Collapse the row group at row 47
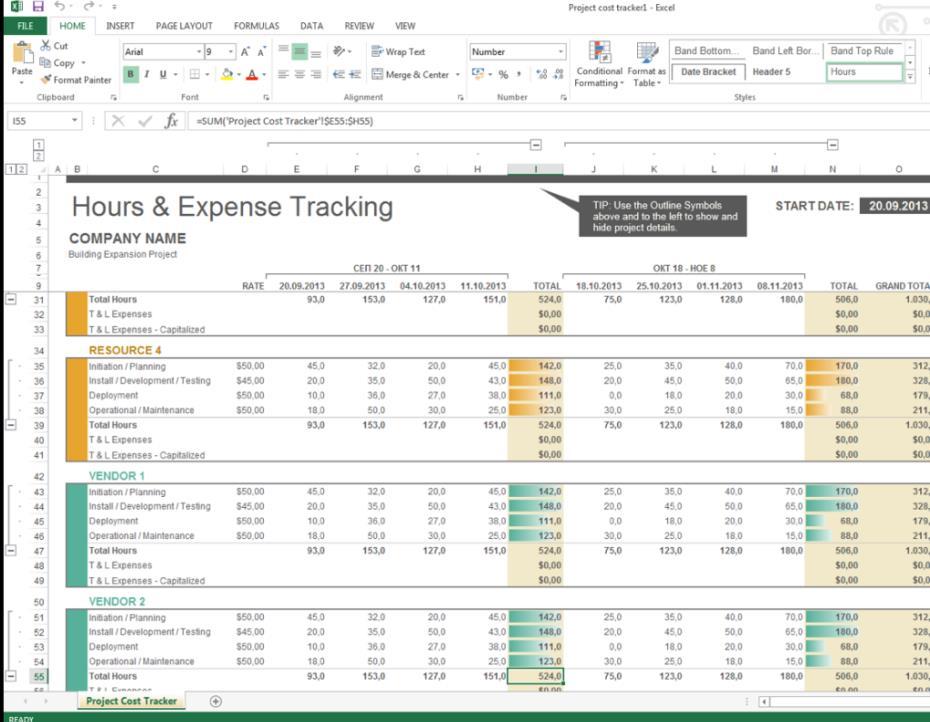930x722 pixels. [x=11, y=550]
